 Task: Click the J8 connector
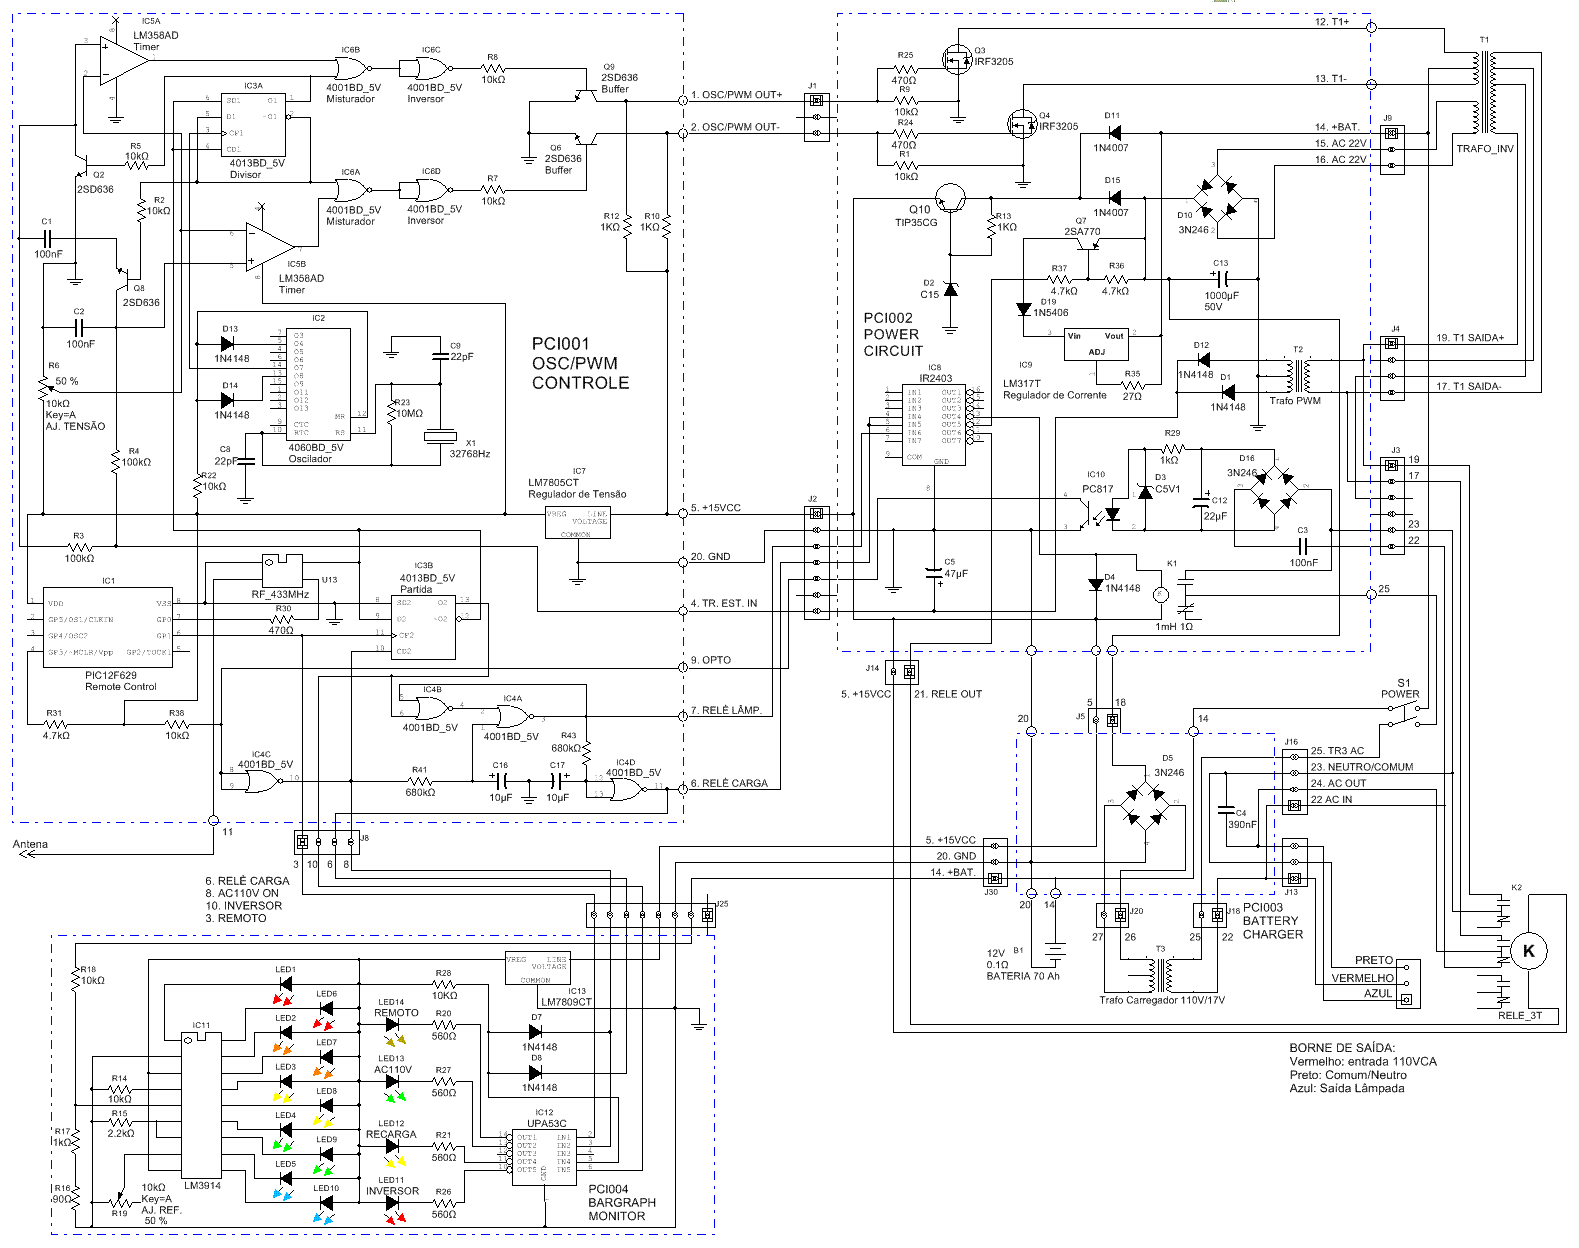tap(327, 841)
